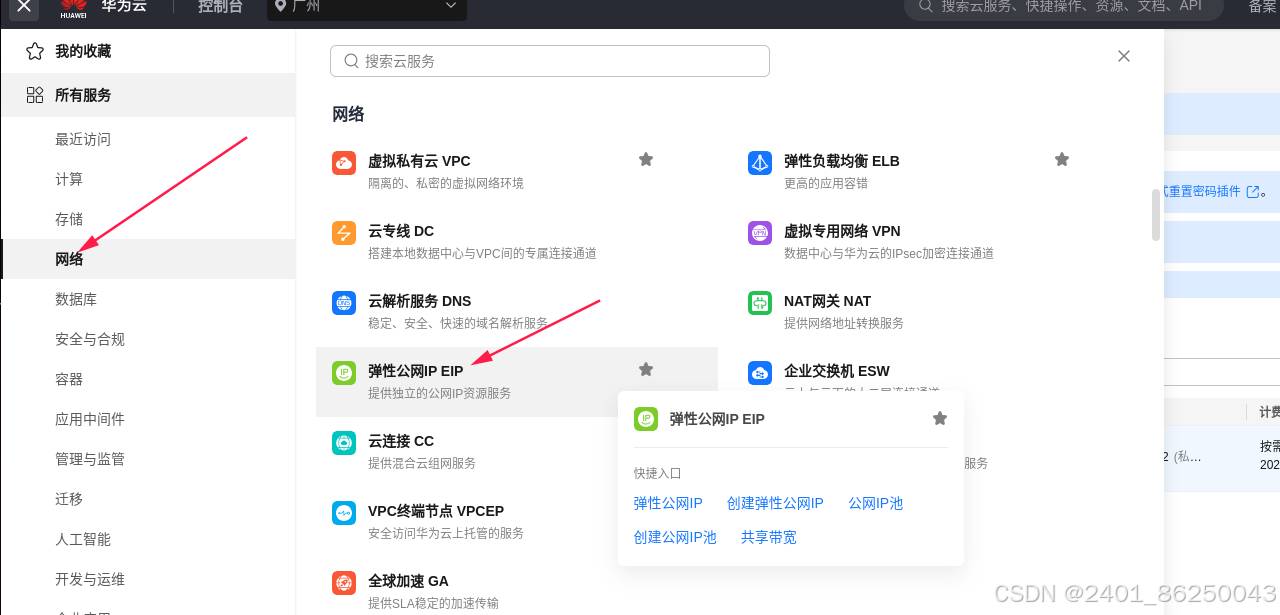Open 云专线 DC service name
The image size is (1280, 615).
click(401, 231)
